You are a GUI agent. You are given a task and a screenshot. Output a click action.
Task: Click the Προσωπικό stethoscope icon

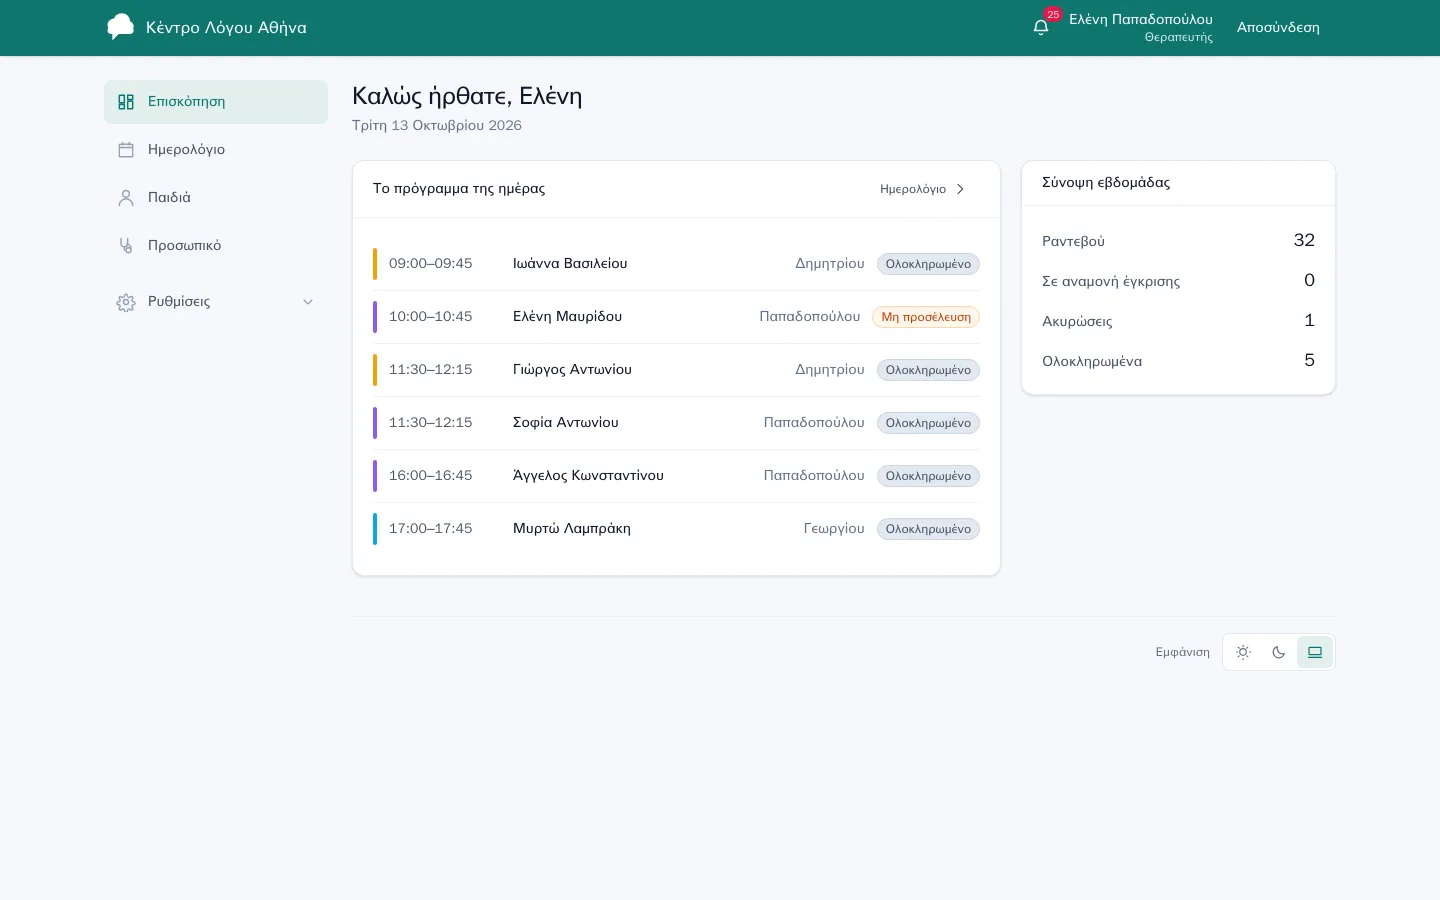(126, 246)
